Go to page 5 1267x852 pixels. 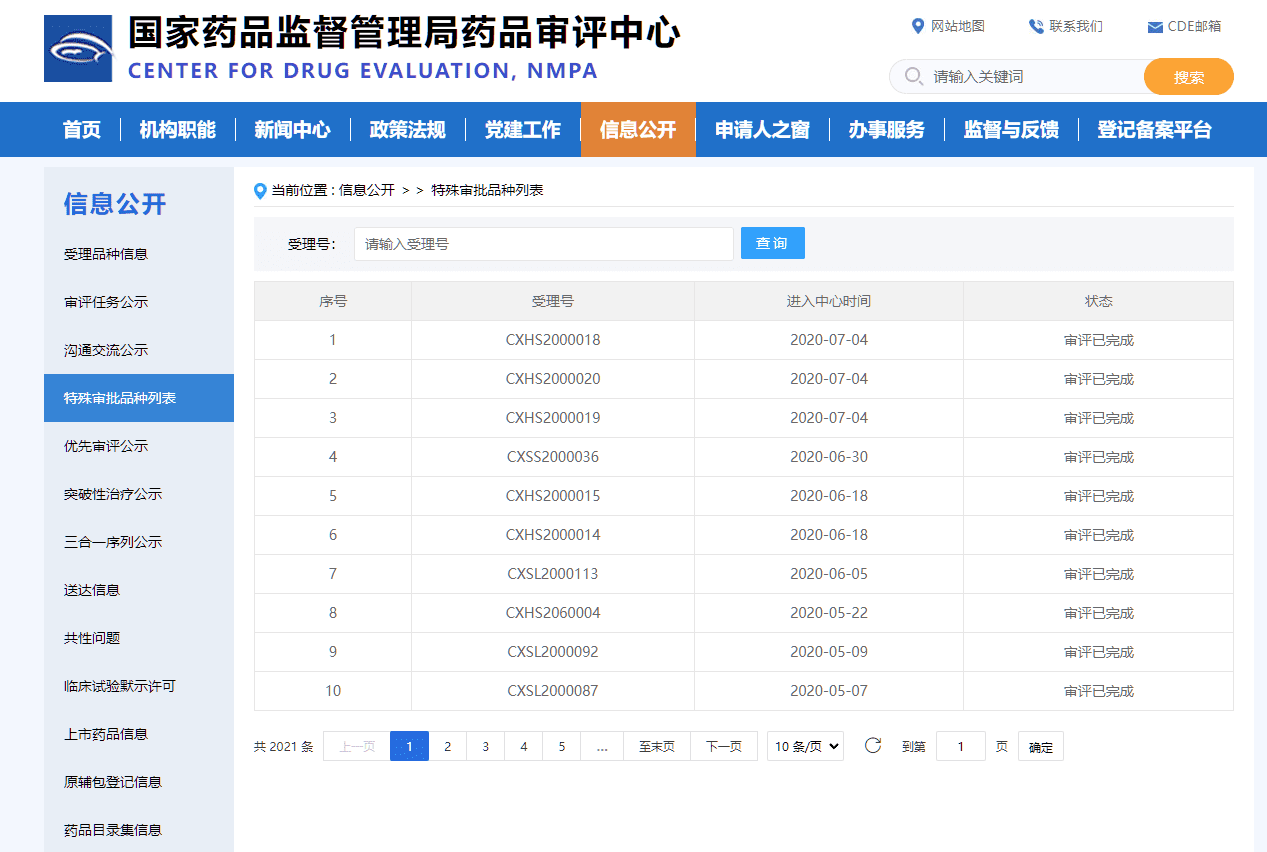(x=562, y=746)
